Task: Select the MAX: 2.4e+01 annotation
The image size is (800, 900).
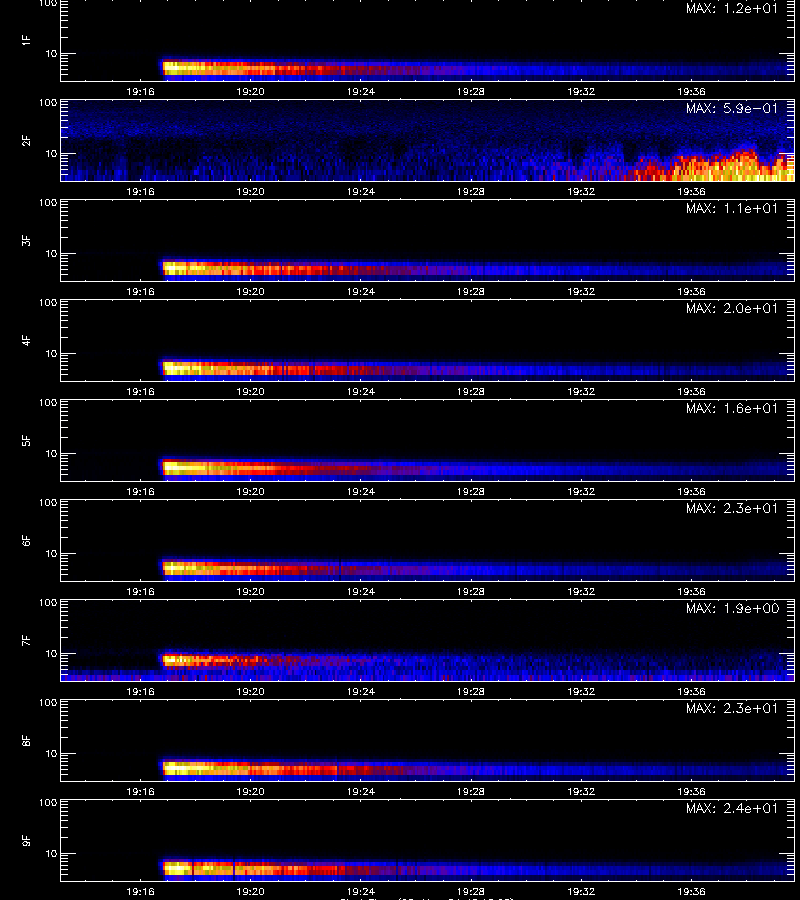Action: (732, 808)
